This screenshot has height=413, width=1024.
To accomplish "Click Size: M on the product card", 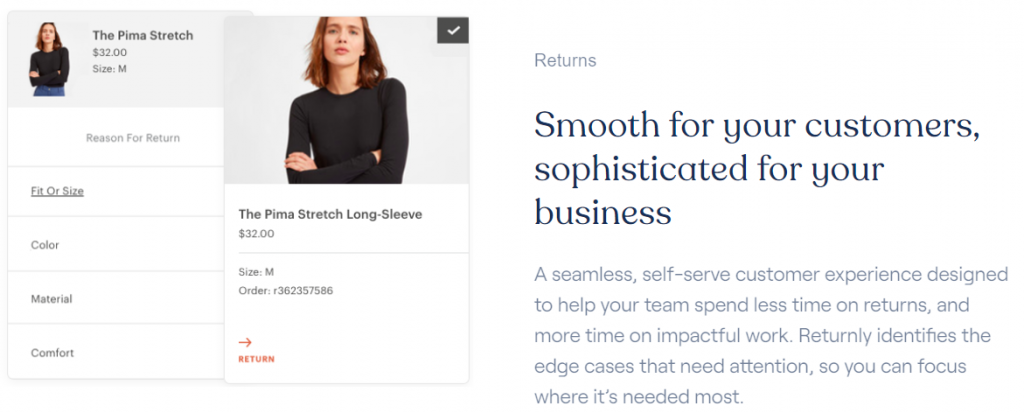I will (256, 272).
